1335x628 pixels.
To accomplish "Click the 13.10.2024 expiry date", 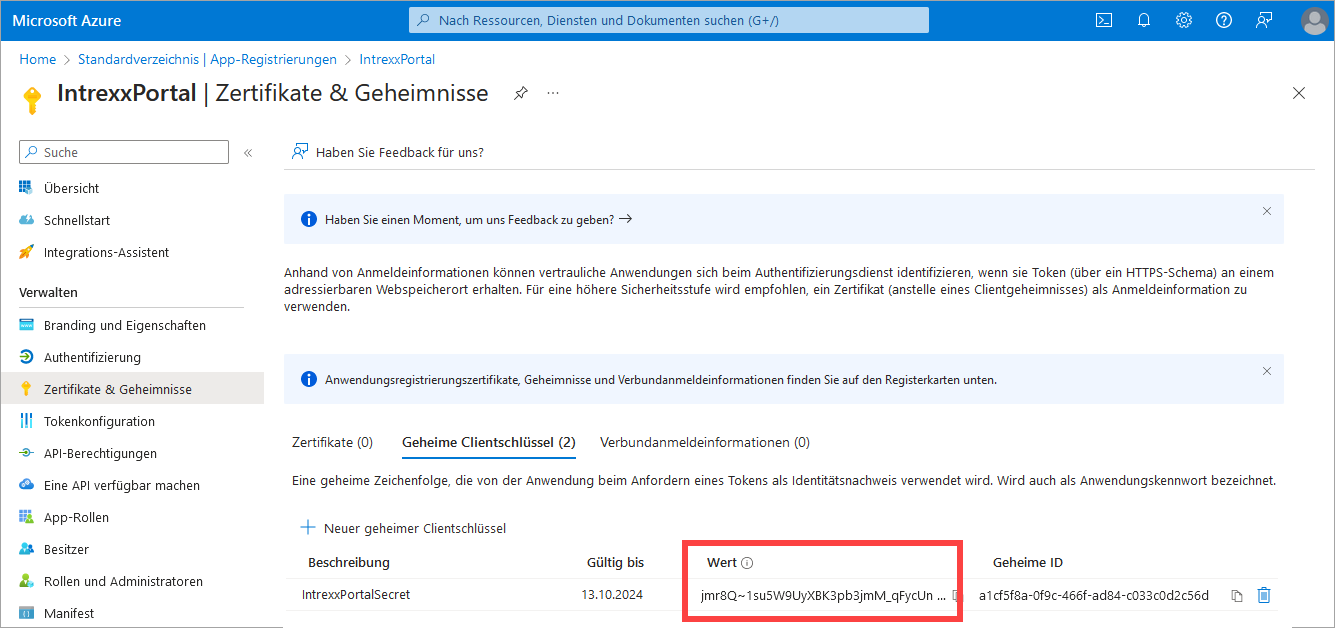I will (612, 595).
